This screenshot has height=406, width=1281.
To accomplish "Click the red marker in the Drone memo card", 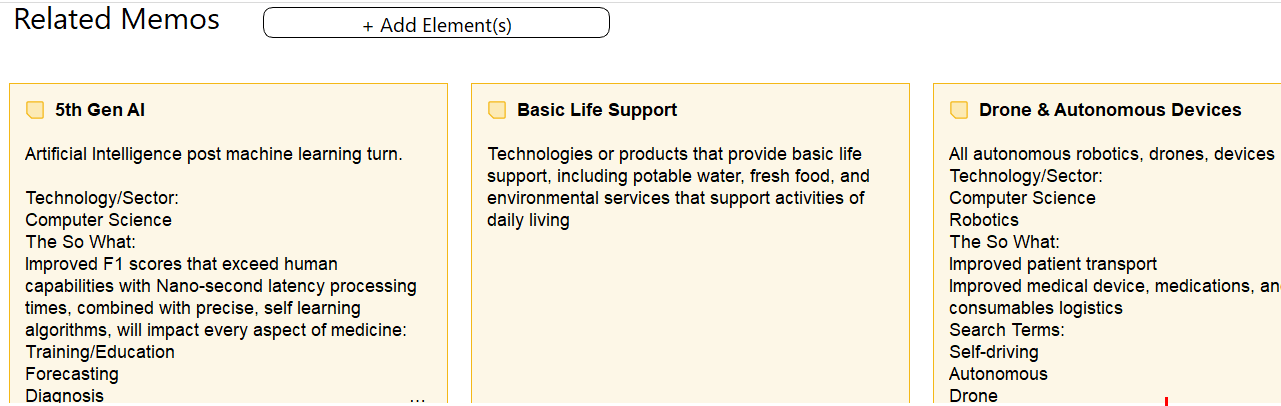I will [x=1166, y=401].
